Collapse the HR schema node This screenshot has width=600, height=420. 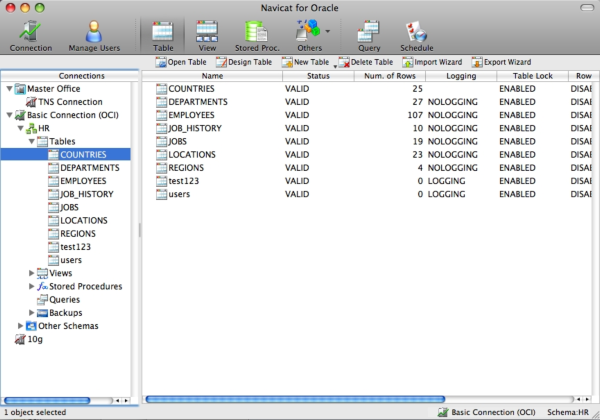point(21,128)
